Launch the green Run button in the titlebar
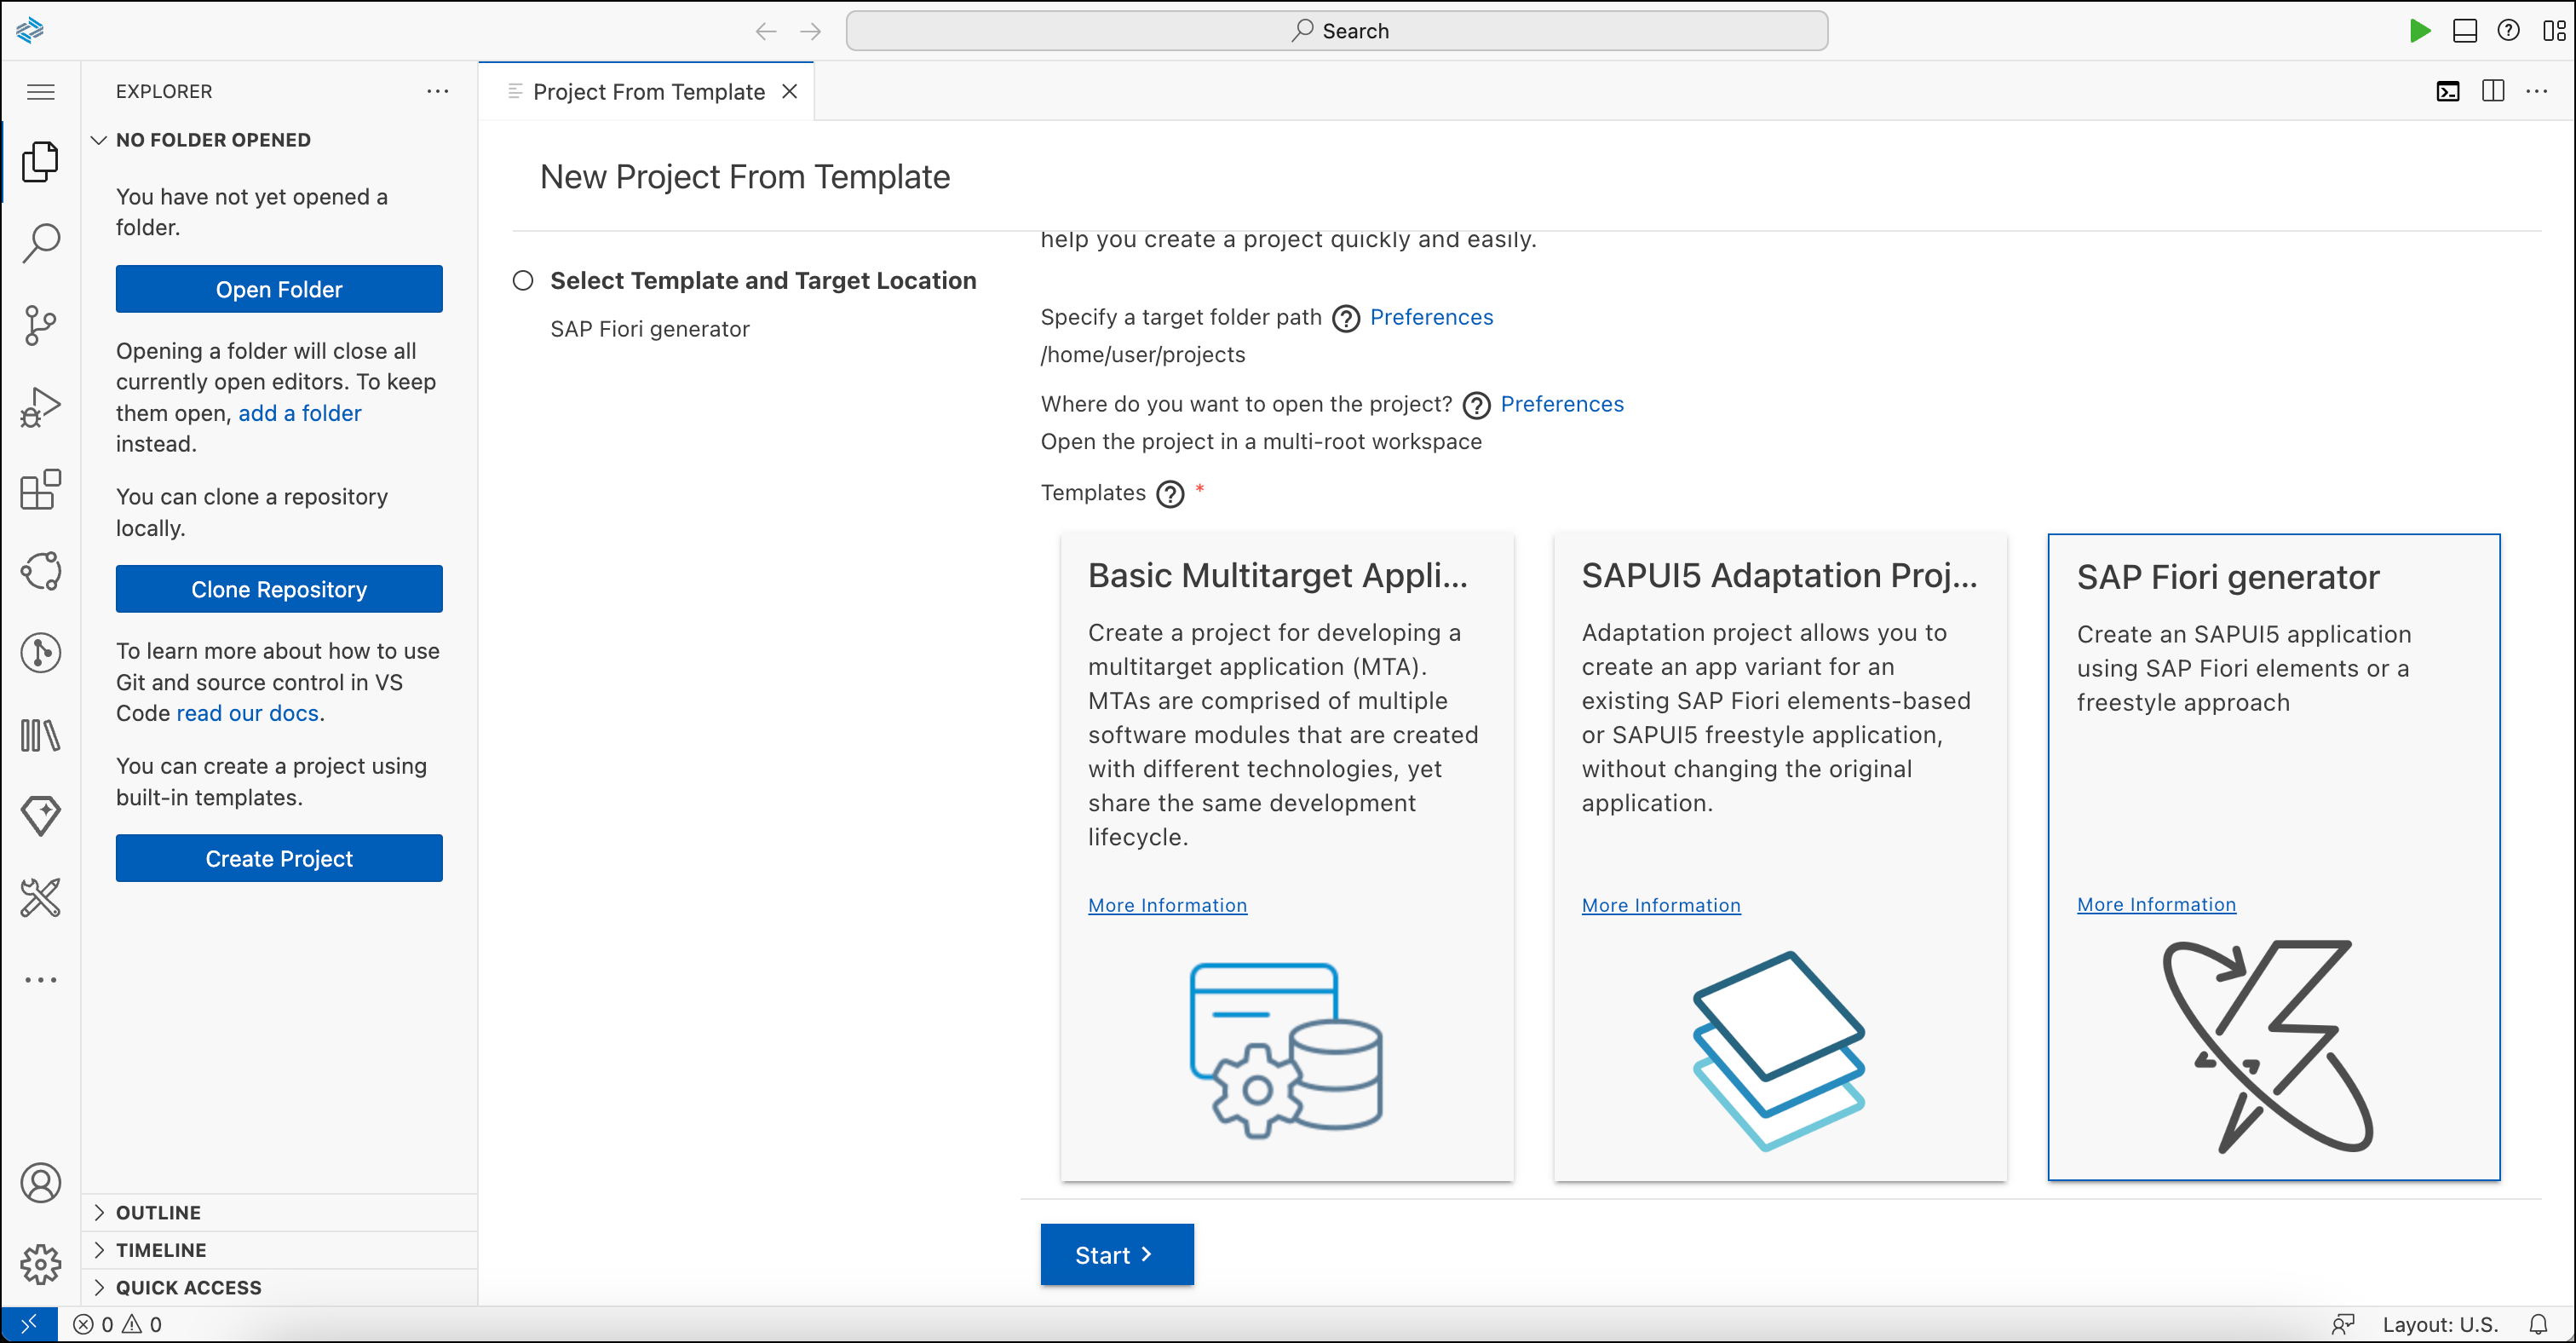2576x1343 pixels. pos(2420,31)
